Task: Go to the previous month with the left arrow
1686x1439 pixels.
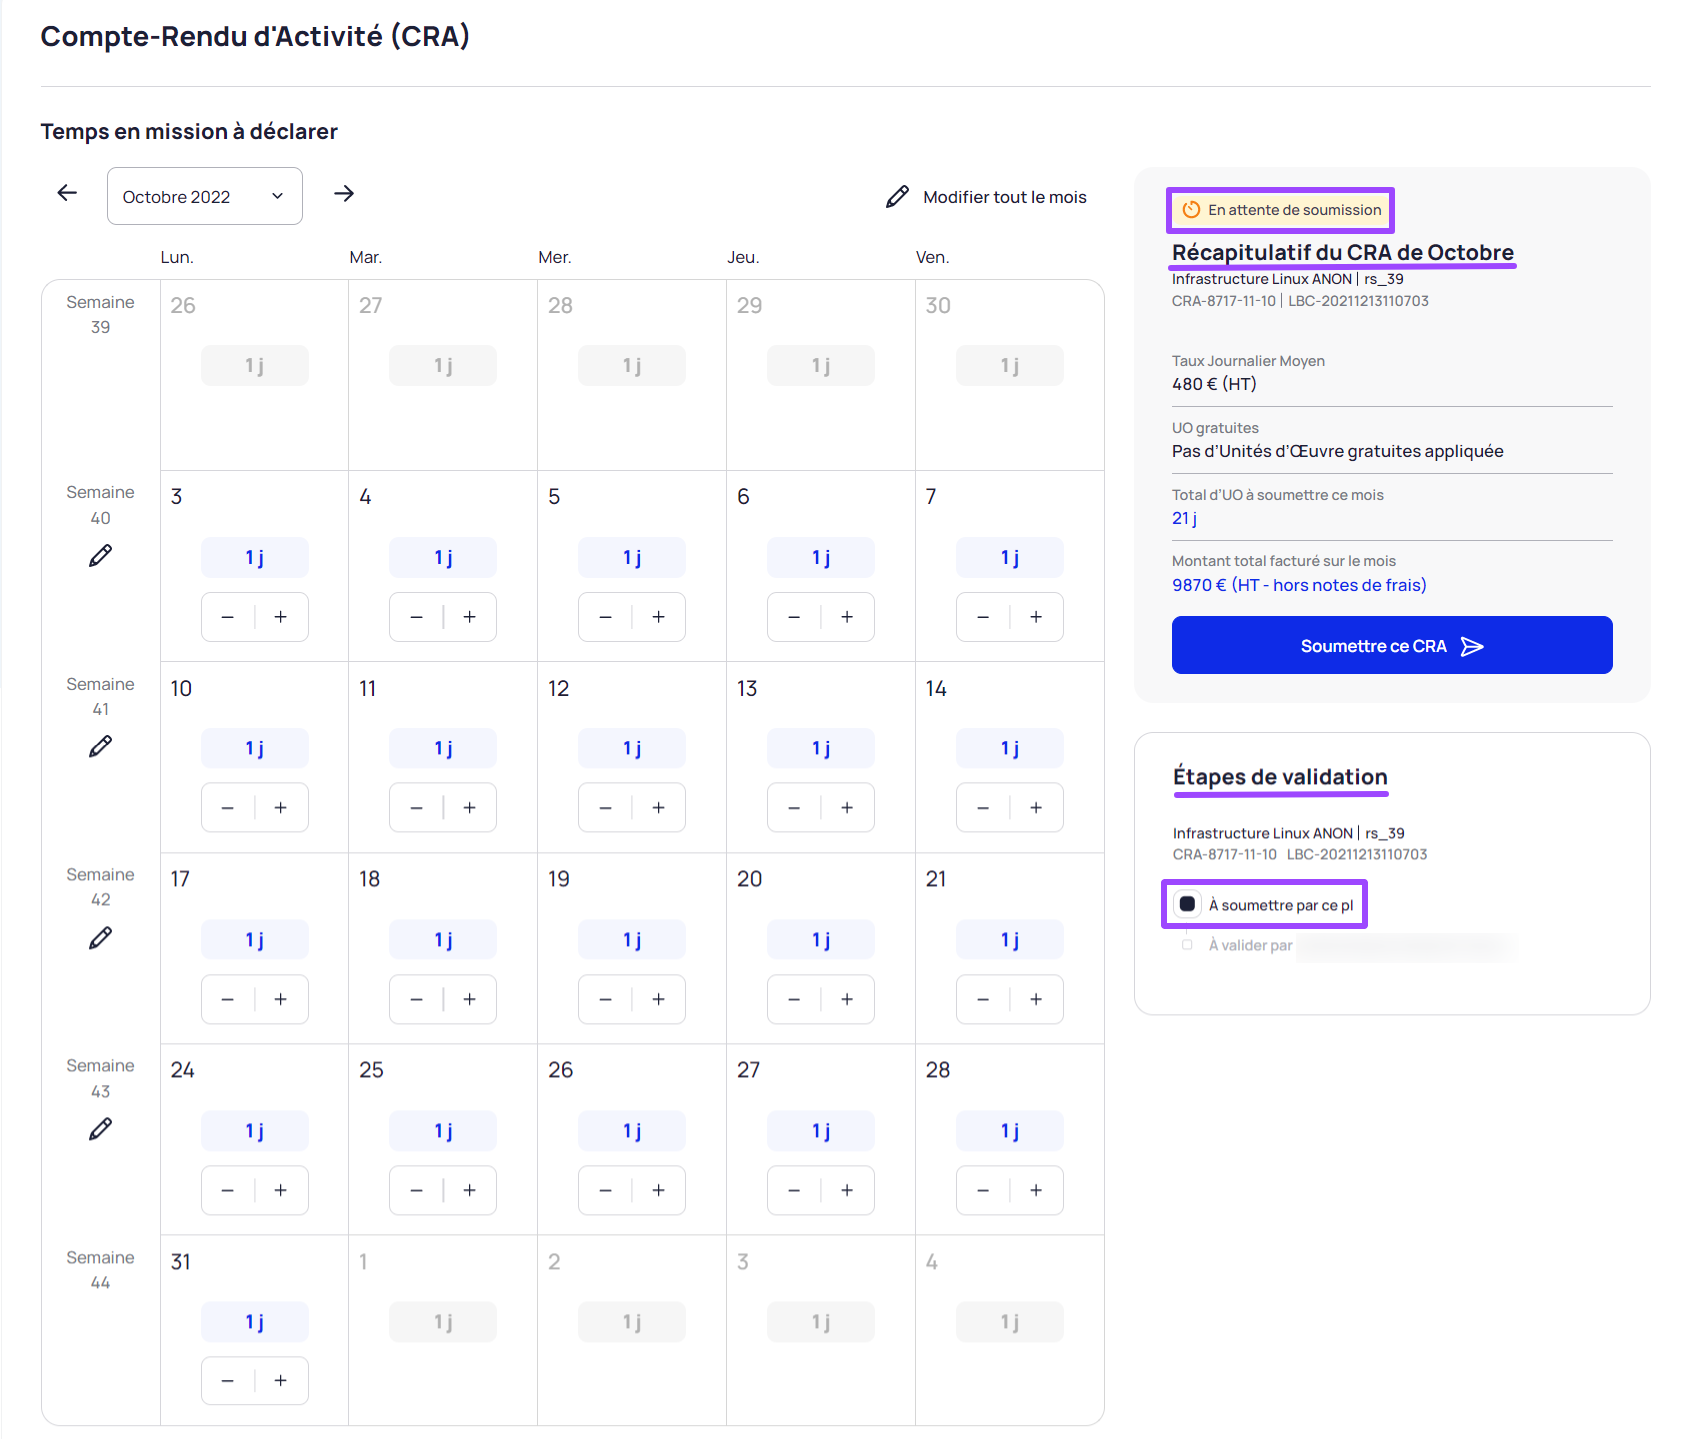Action: point(67,193)
